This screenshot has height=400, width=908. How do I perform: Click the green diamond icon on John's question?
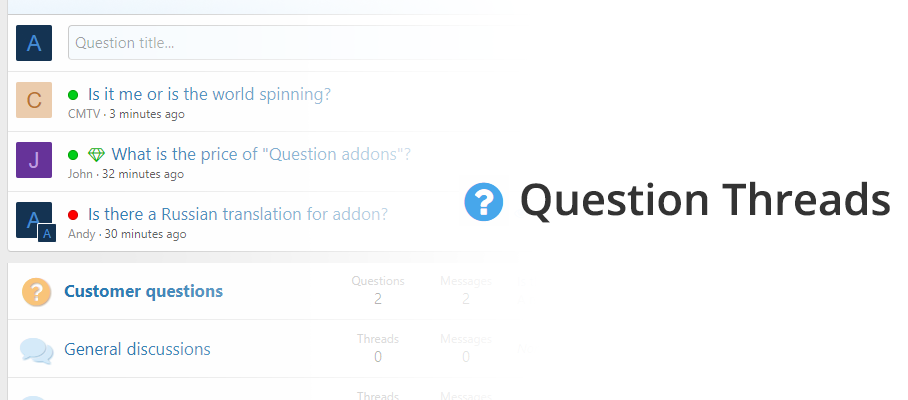96,155
